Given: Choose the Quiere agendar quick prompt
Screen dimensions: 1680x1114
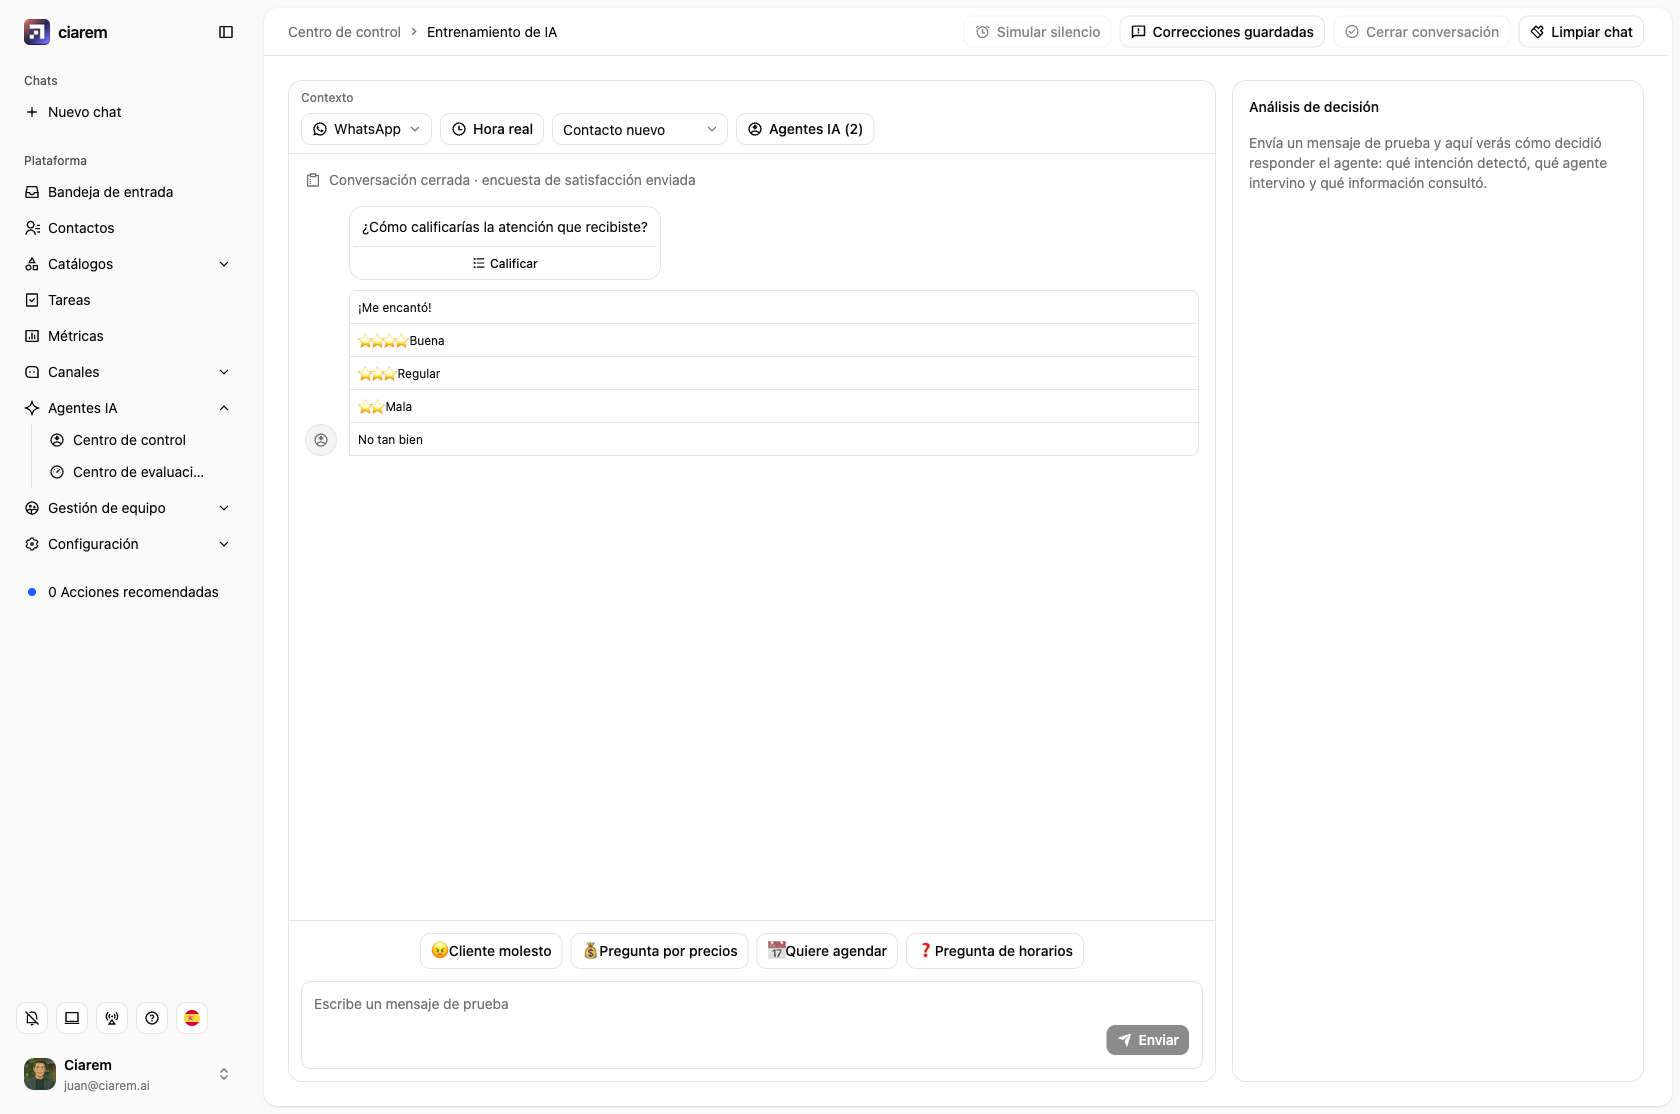Looking at the screenshot, I should tap(827, 951).
